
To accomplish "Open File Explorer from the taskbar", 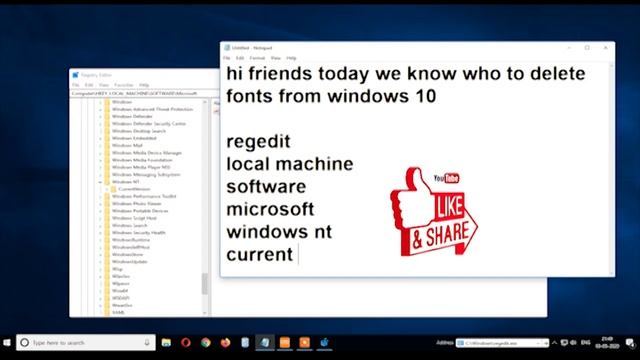I will pos(166,342).
